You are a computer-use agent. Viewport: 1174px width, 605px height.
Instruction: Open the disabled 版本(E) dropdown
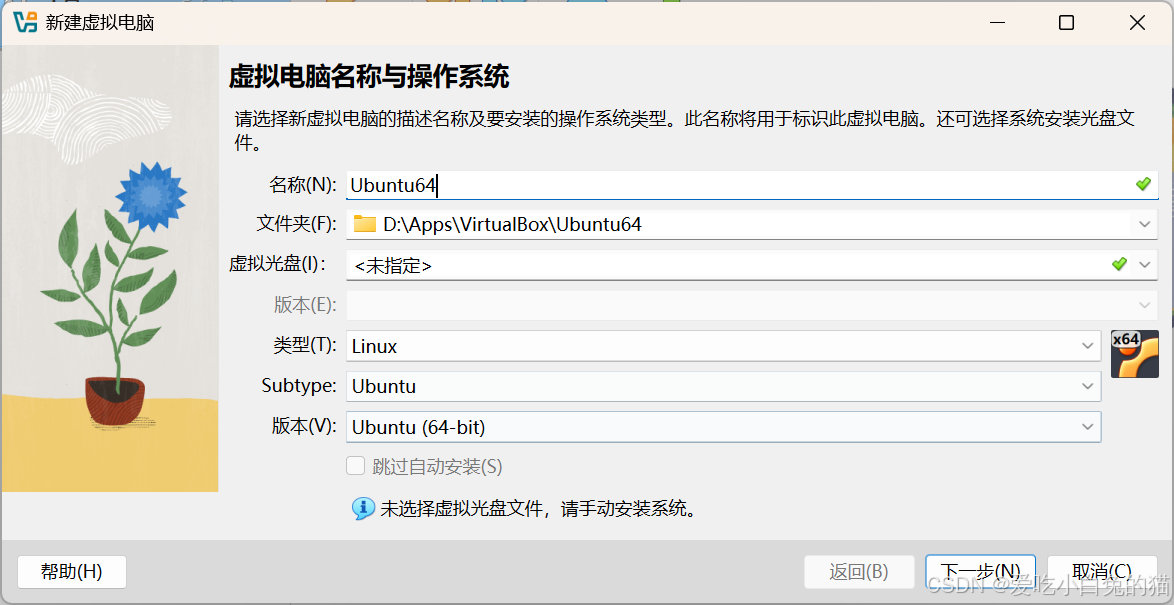(x=1144, y=305)
